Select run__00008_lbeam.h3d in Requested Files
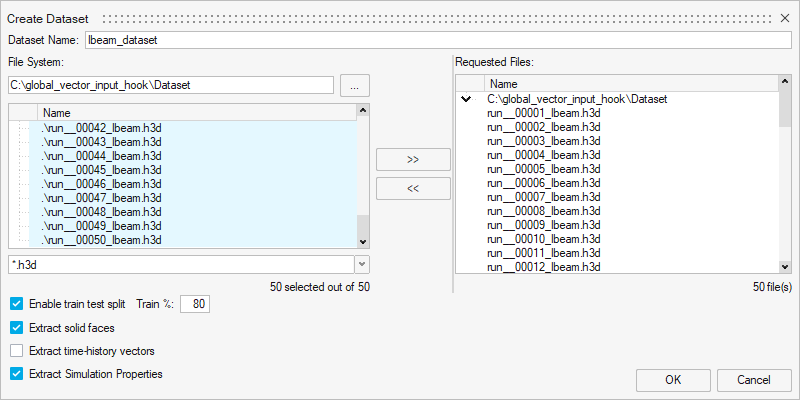Screen dimensions: 800x400 544,211
